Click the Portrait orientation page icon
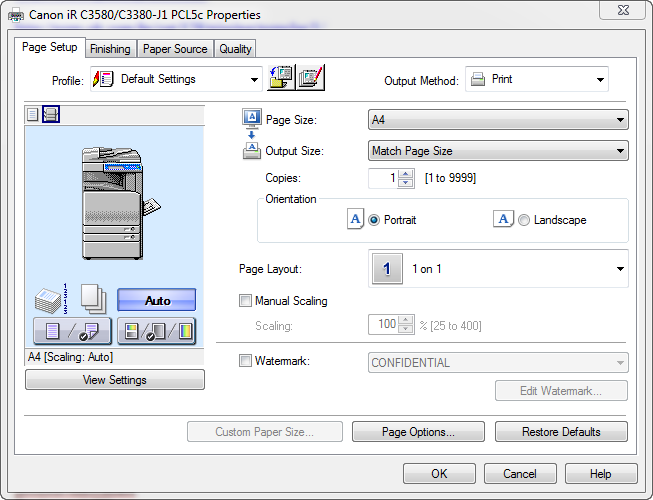653x500 pixels. click(x=355, y=219)
